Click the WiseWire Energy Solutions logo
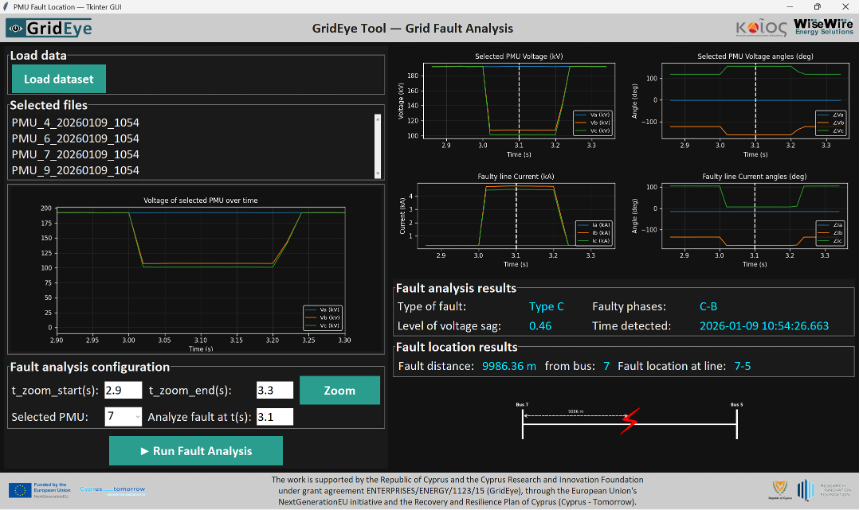Viewport: 860px width, 510px height. point(823,26)
